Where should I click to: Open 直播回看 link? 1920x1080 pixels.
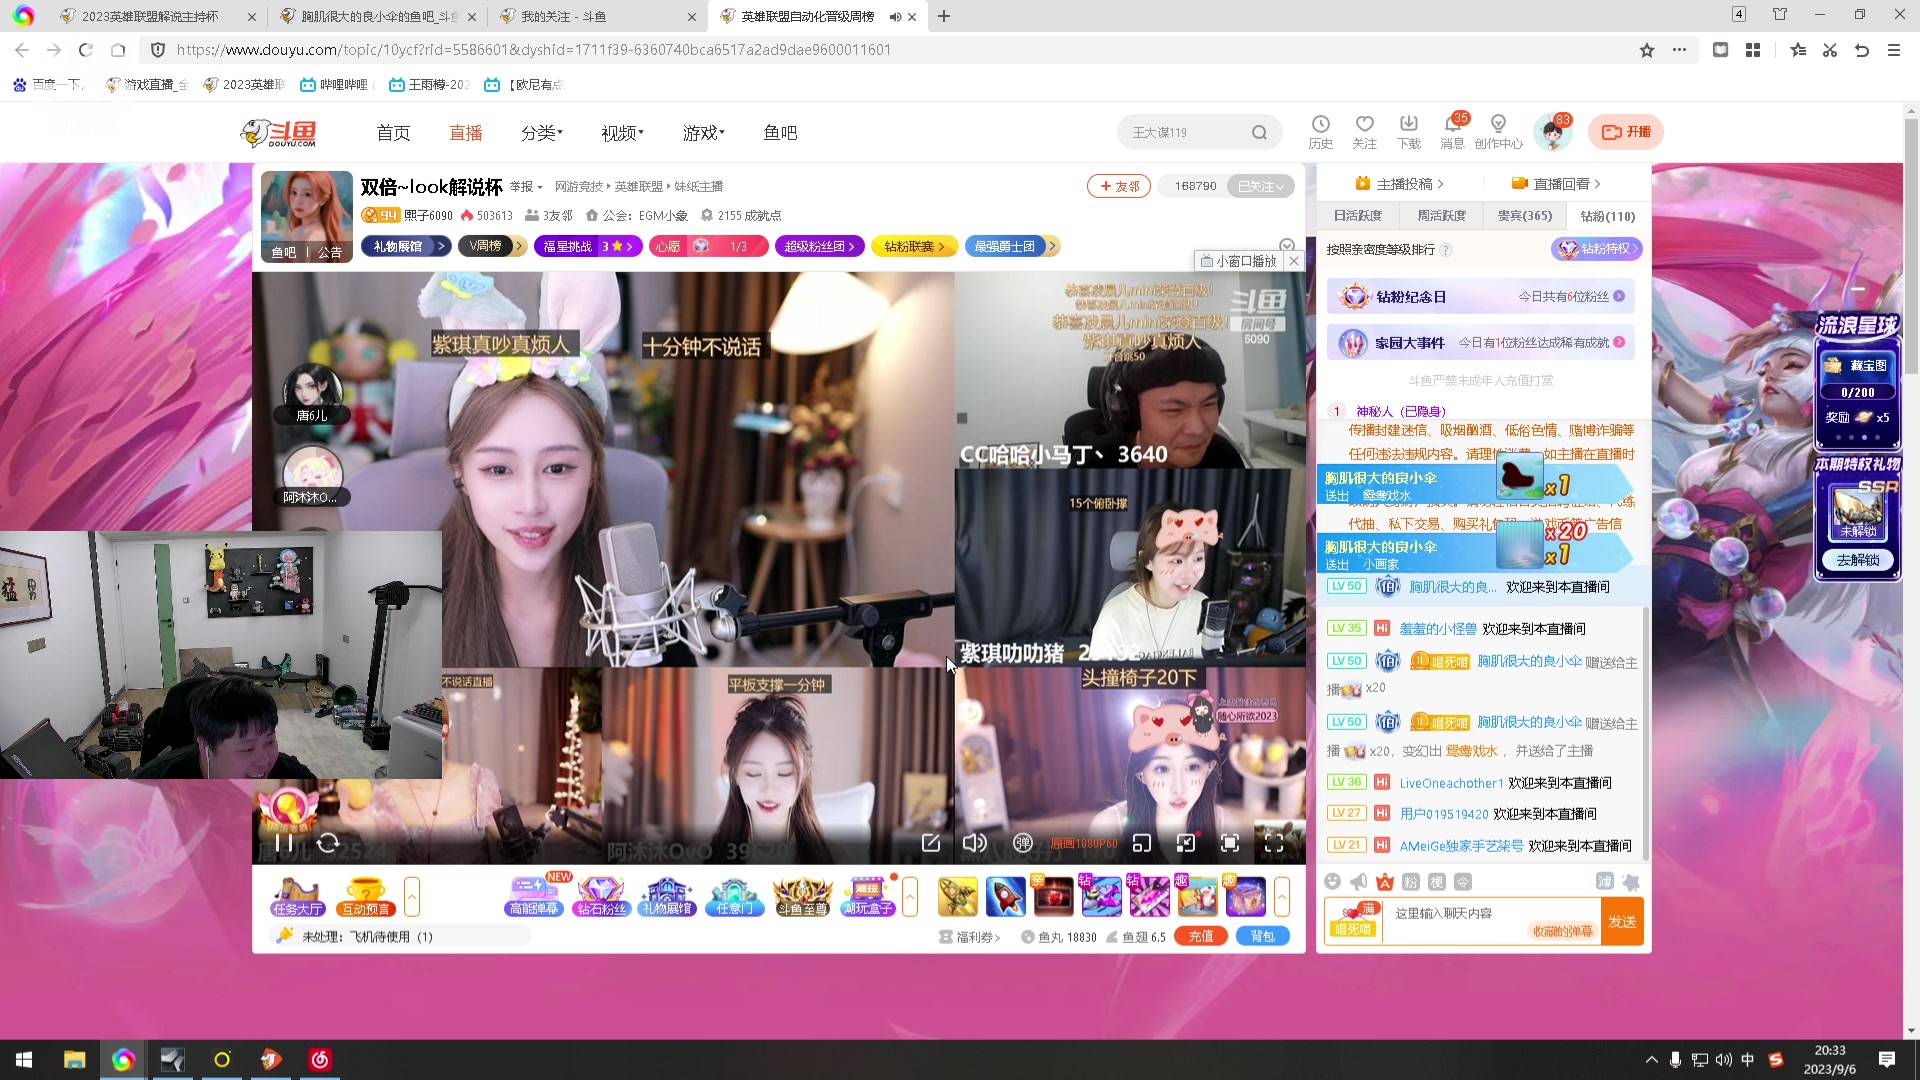pos(1556,184)
